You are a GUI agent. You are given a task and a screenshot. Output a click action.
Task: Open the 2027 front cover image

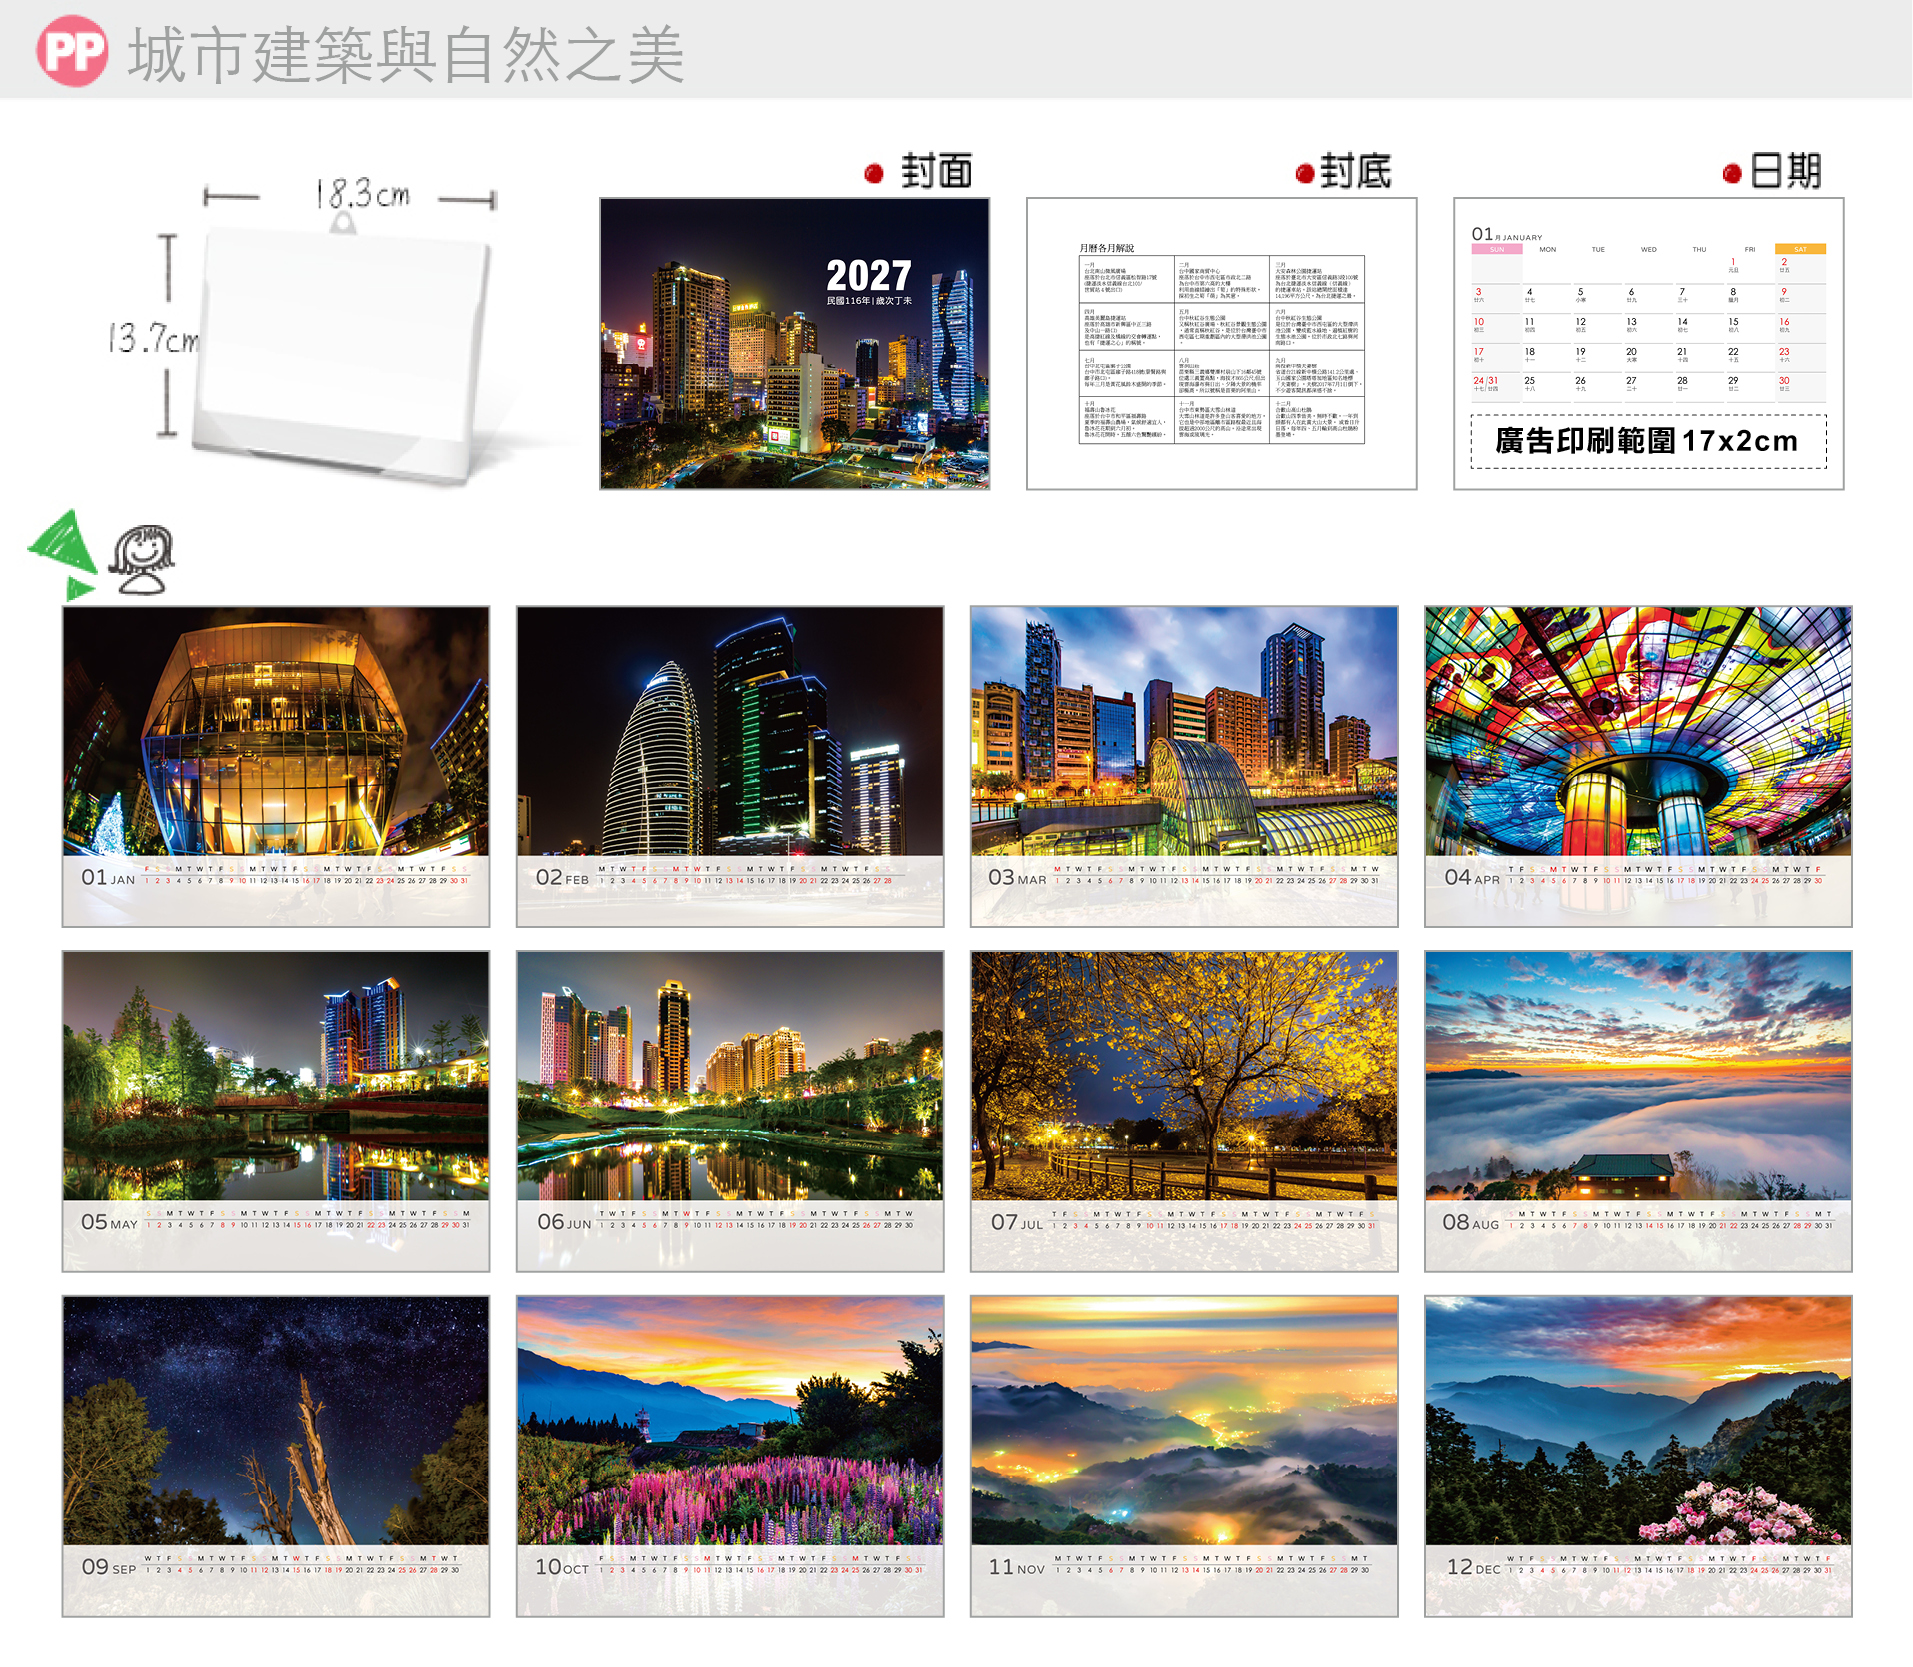795,343
